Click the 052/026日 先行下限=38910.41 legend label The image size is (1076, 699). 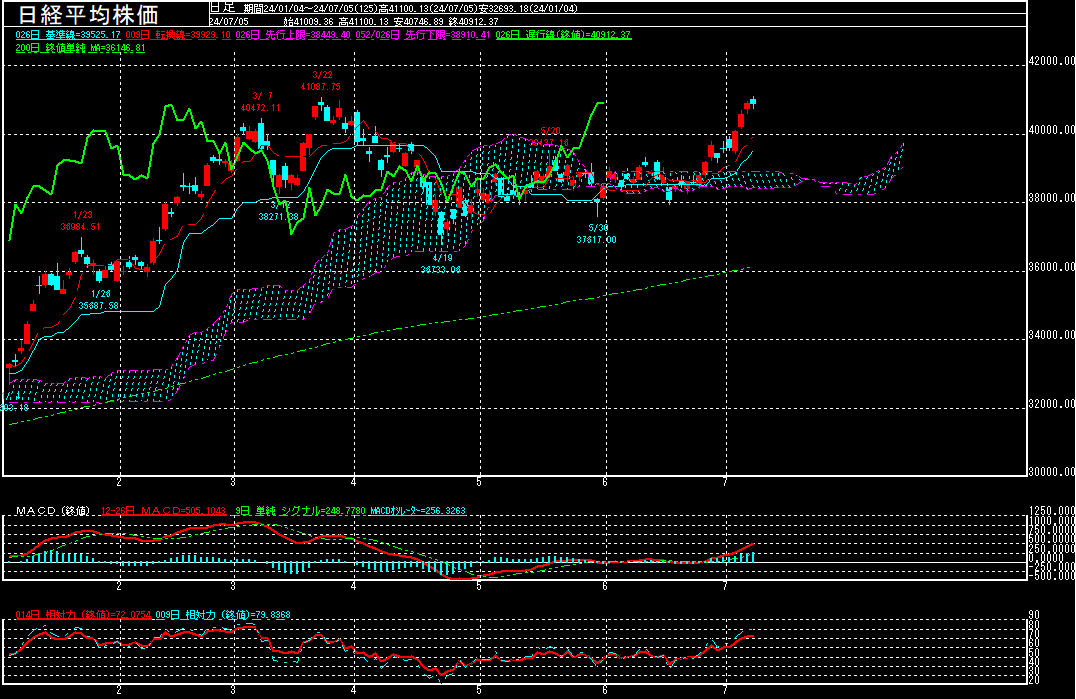click(x=422, y=35)
